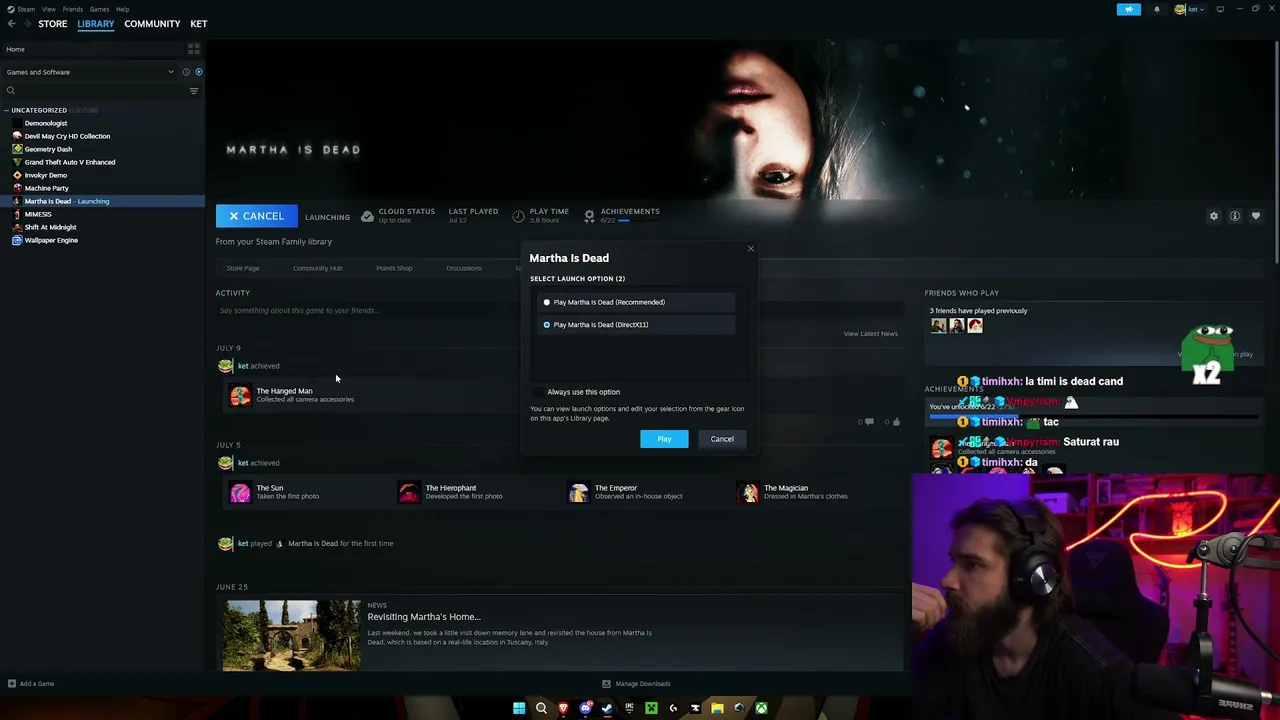
Task: Enable Always use this option checkbox
Action: click(539, 392)
